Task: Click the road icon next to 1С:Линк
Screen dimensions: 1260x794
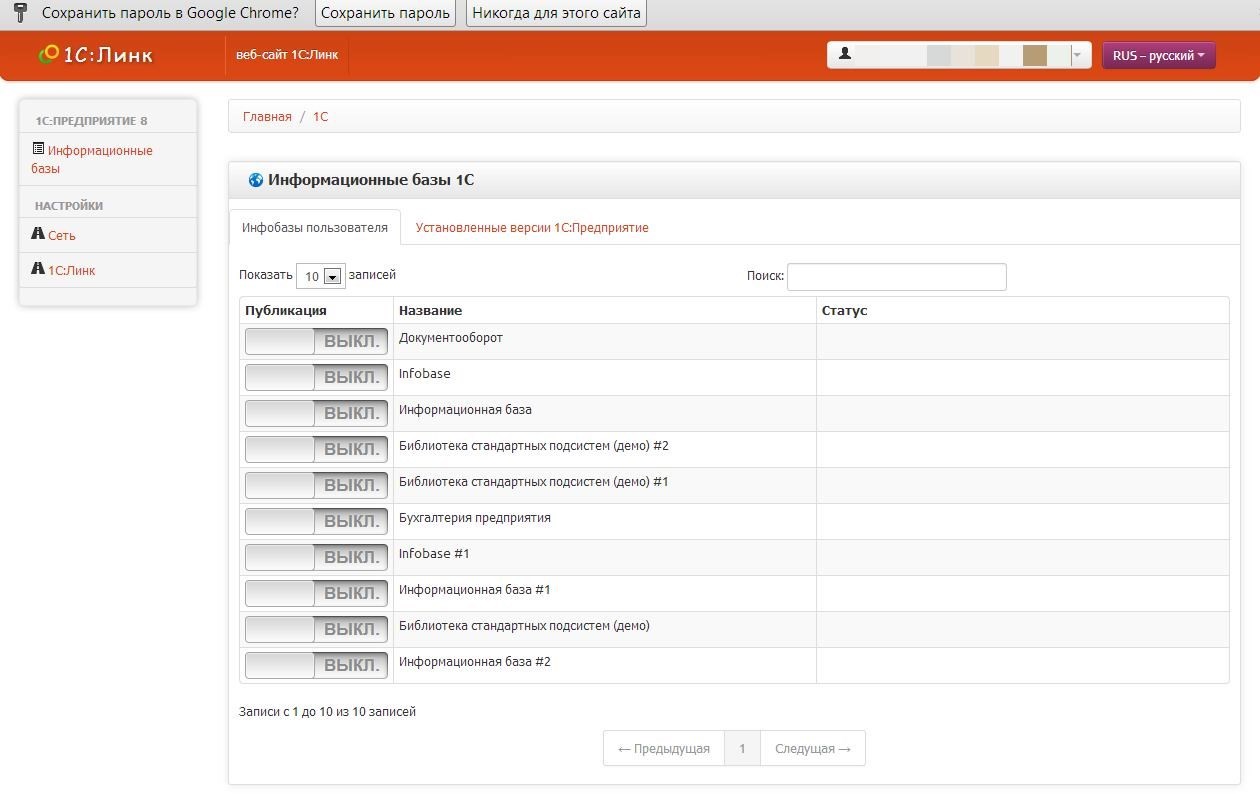Action: click(x=38, y=269)
